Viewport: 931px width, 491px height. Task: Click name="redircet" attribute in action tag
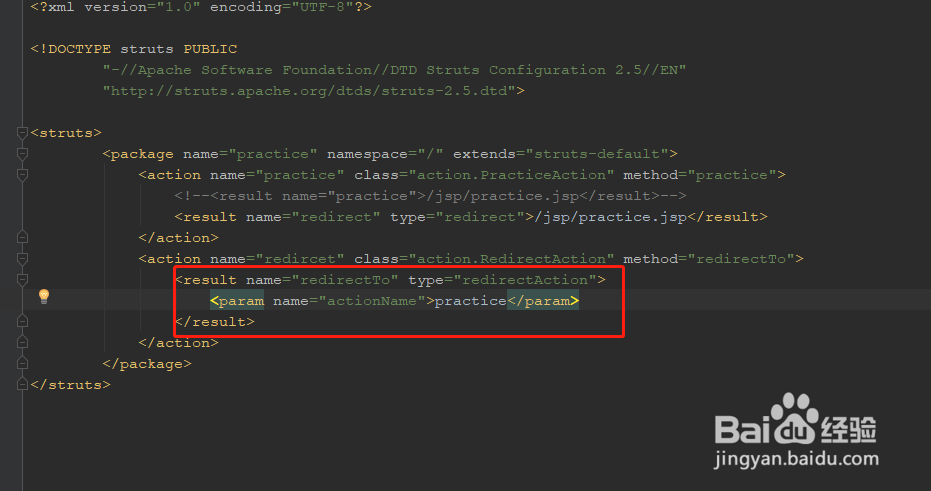tap(277, 259)
